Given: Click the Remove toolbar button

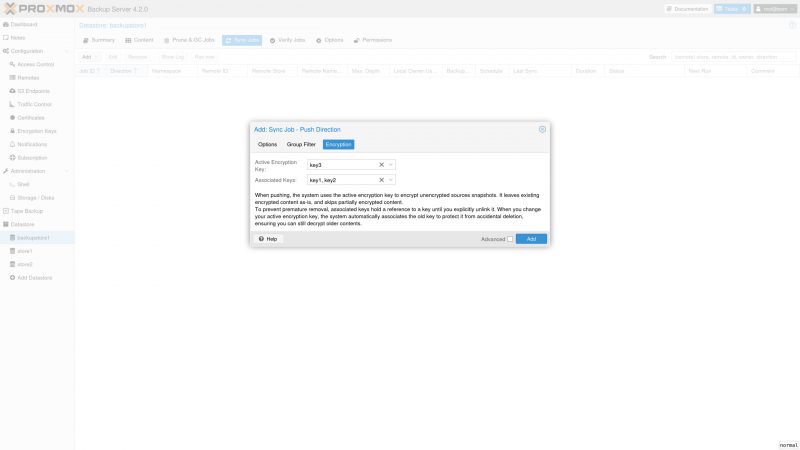Looking at the screenshot, I should pyautogui.click(x=137, y=57).
